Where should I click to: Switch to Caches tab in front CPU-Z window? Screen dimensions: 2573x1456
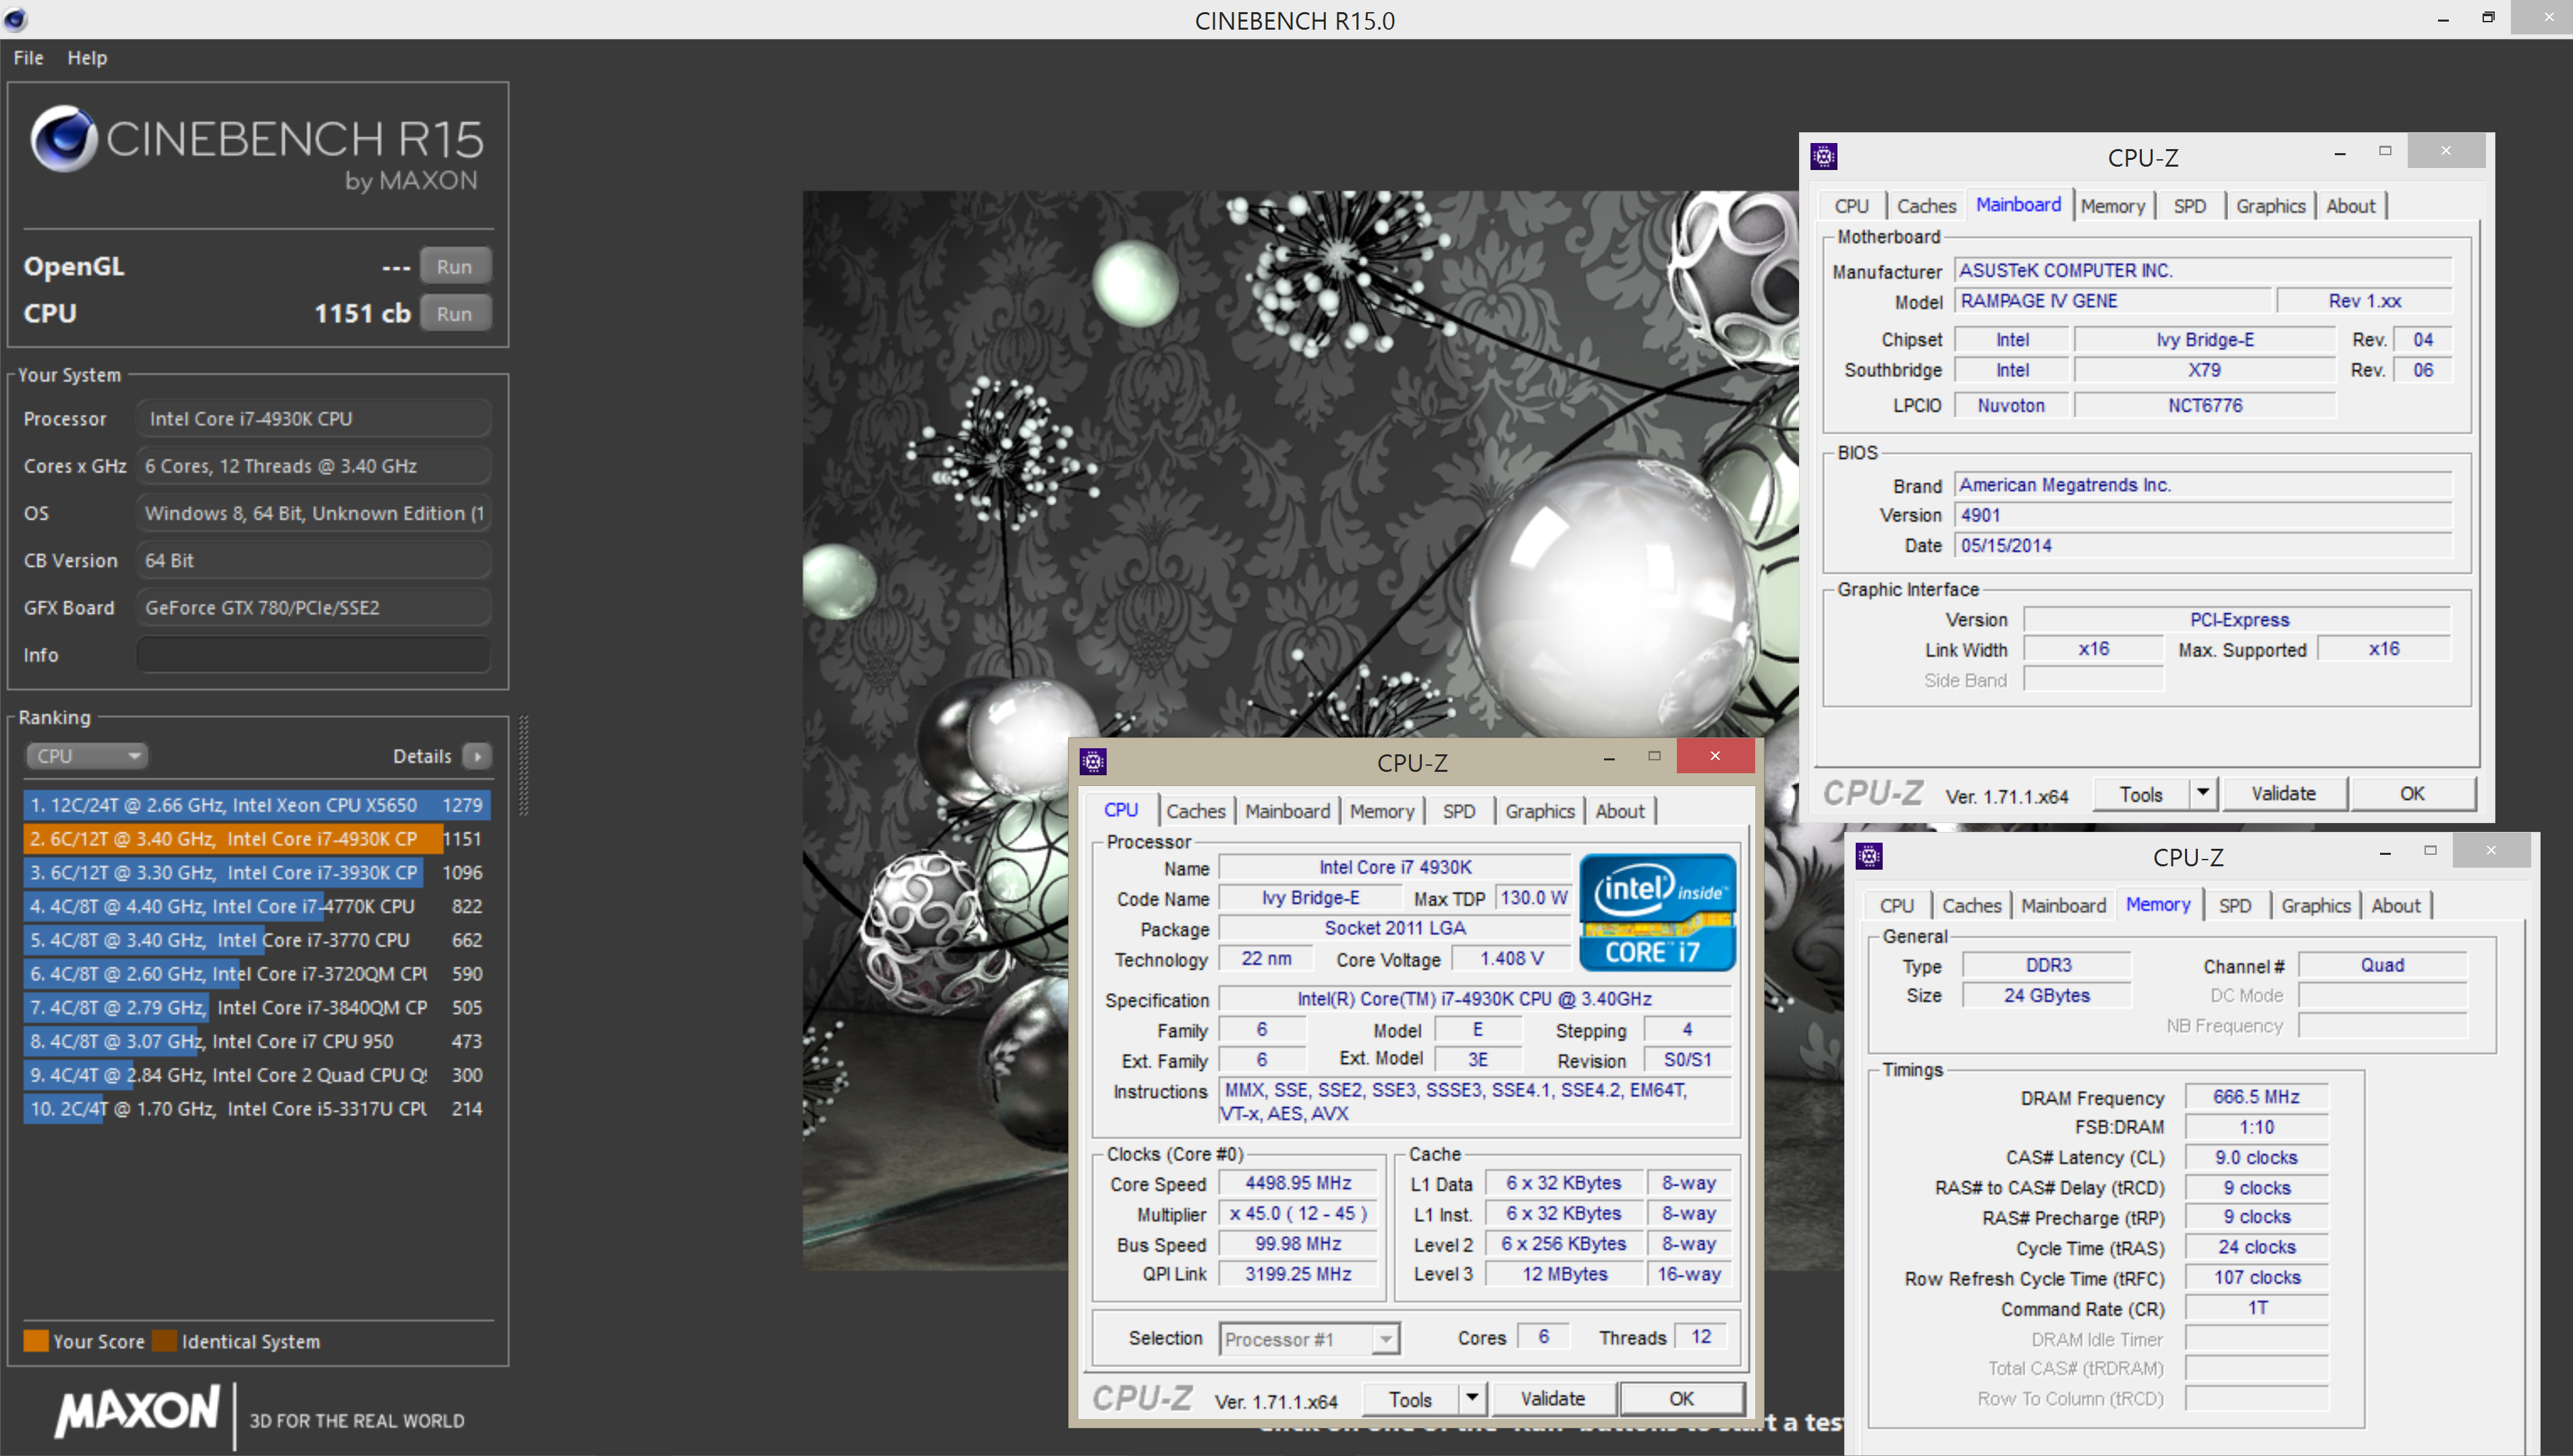(1196, 811)
